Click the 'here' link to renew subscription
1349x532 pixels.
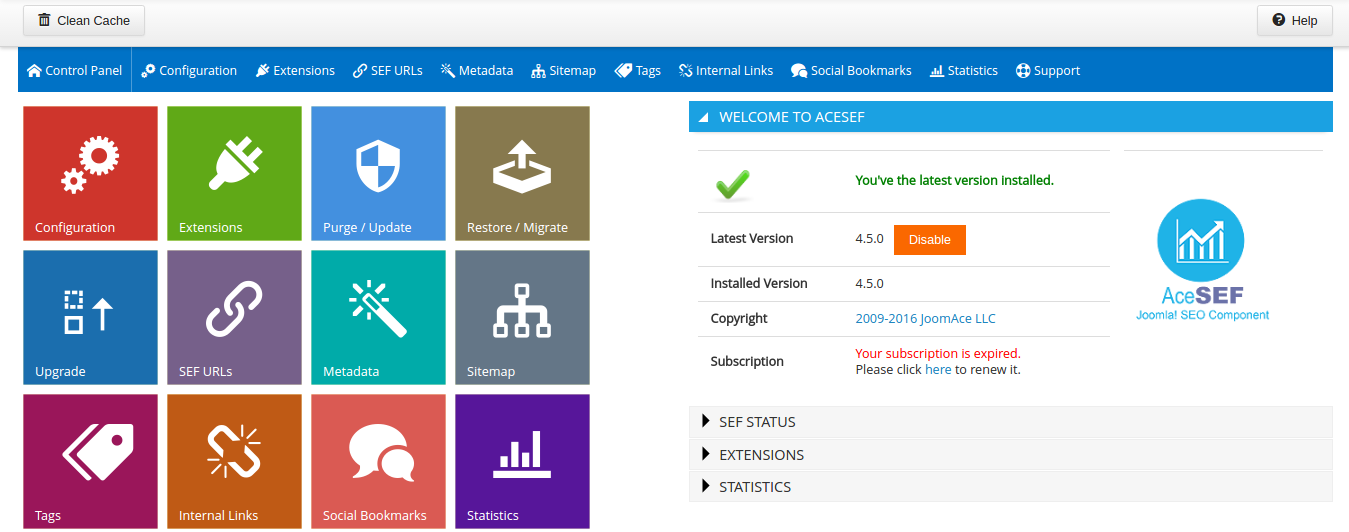[938, 370]
